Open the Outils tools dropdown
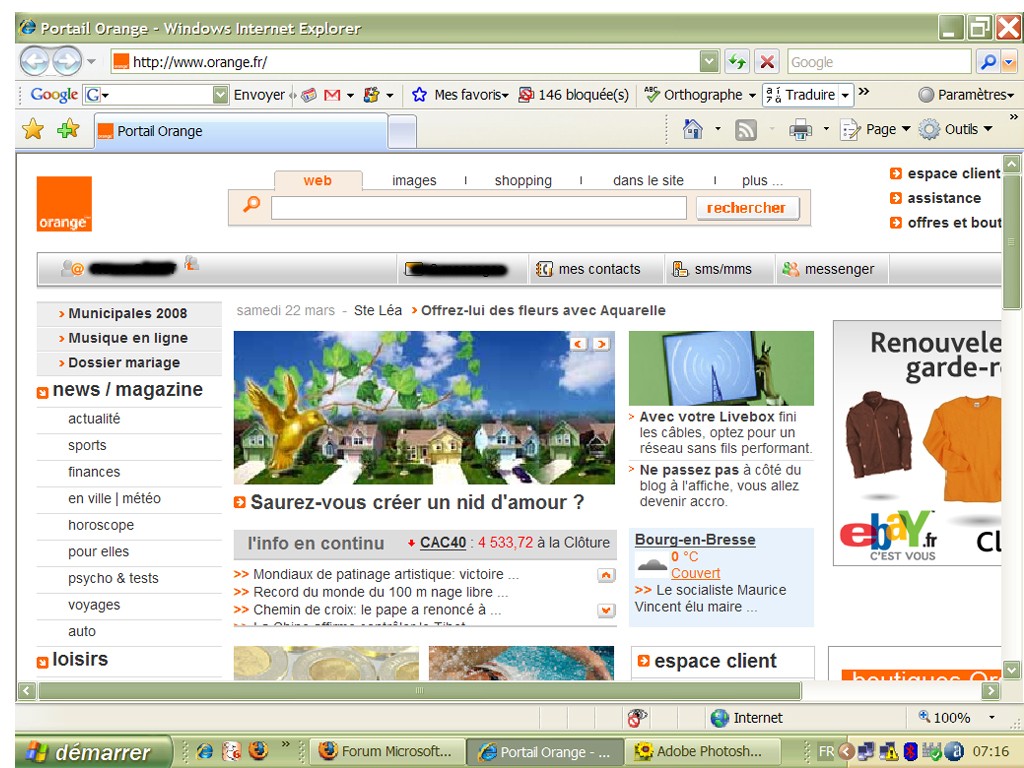 click(957, 129)
